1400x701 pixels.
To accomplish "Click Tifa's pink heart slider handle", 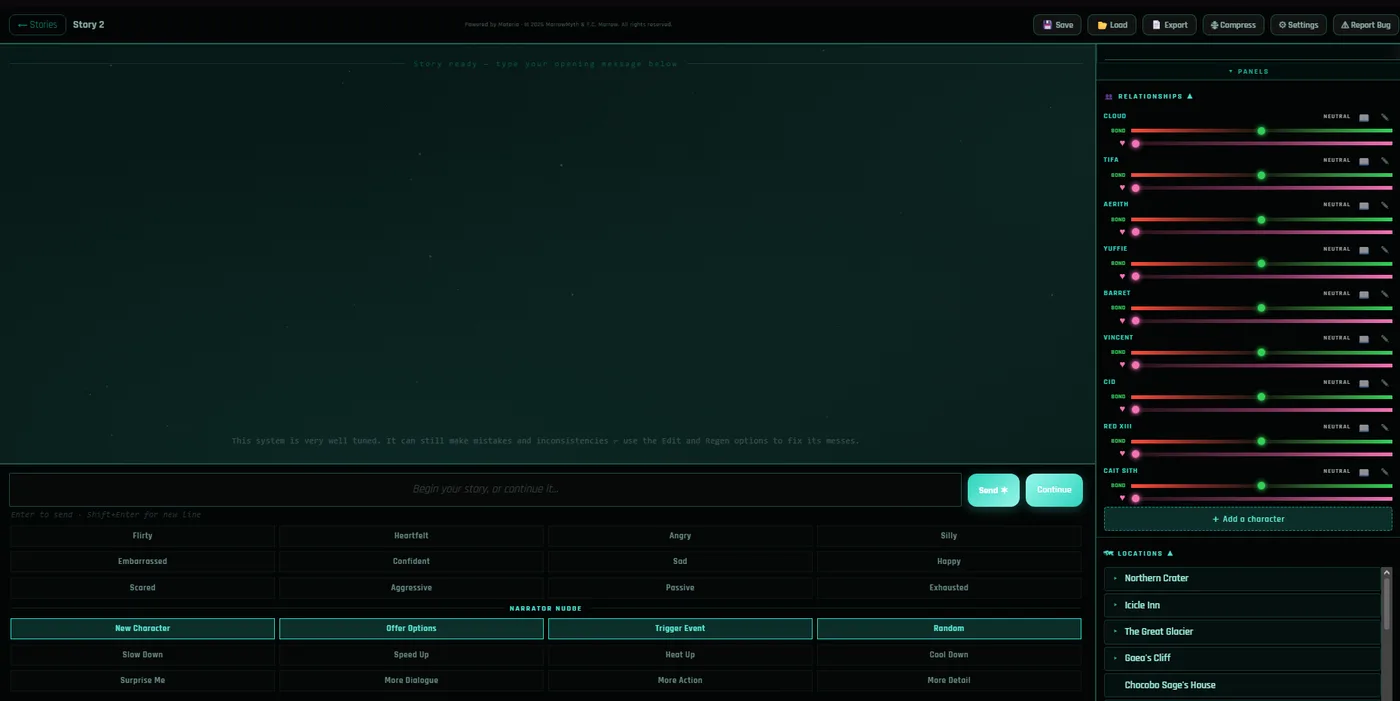I will (x=1135, y=188).
